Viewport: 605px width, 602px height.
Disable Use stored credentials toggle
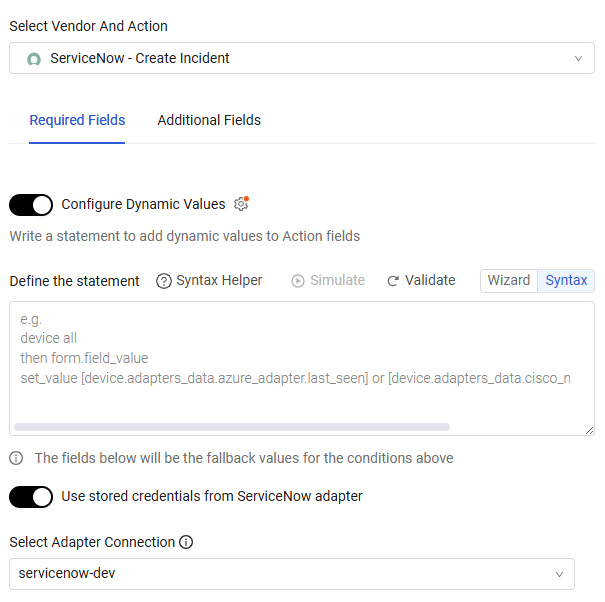[31, 496]
